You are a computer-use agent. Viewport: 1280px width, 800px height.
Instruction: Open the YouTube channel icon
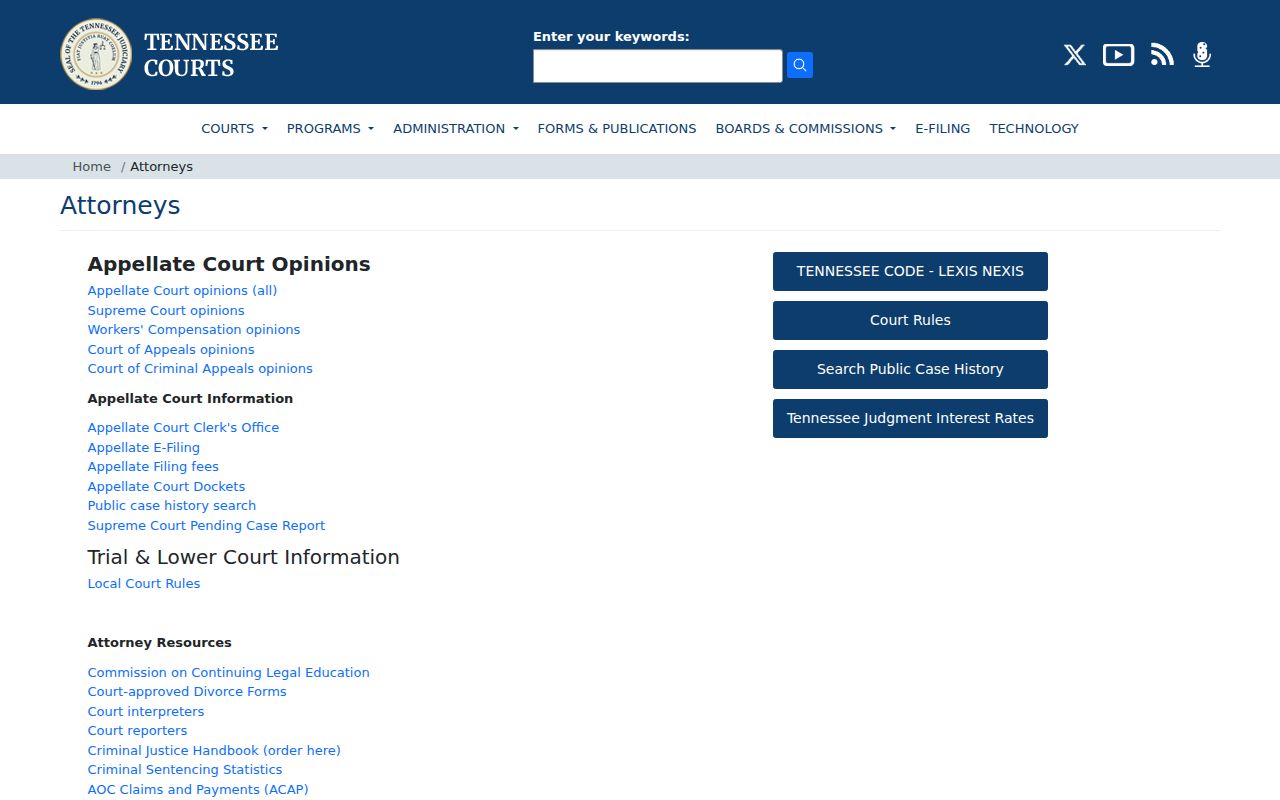pos(1118,55)
